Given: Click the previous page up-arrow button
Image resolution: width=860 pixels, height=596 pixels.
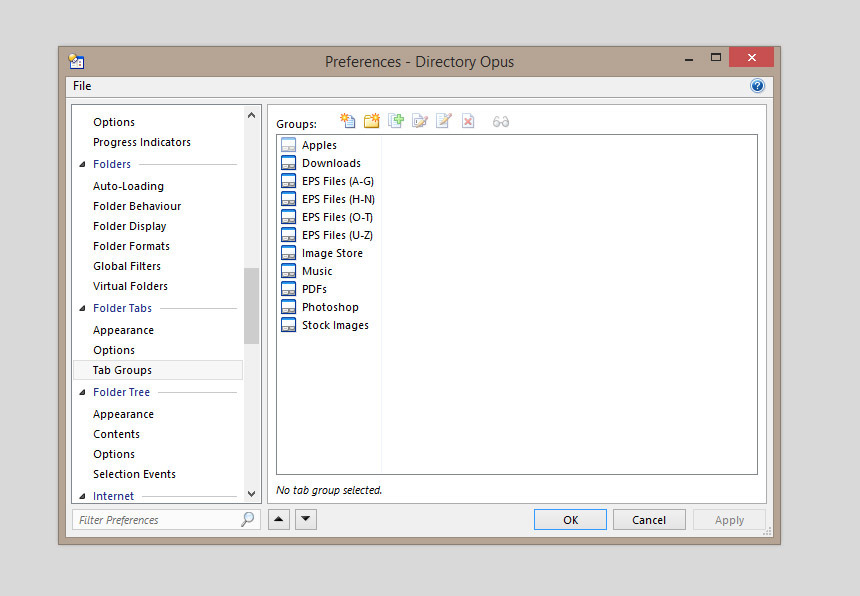Looking at the screenshot, I should click(x=279, y=519).
